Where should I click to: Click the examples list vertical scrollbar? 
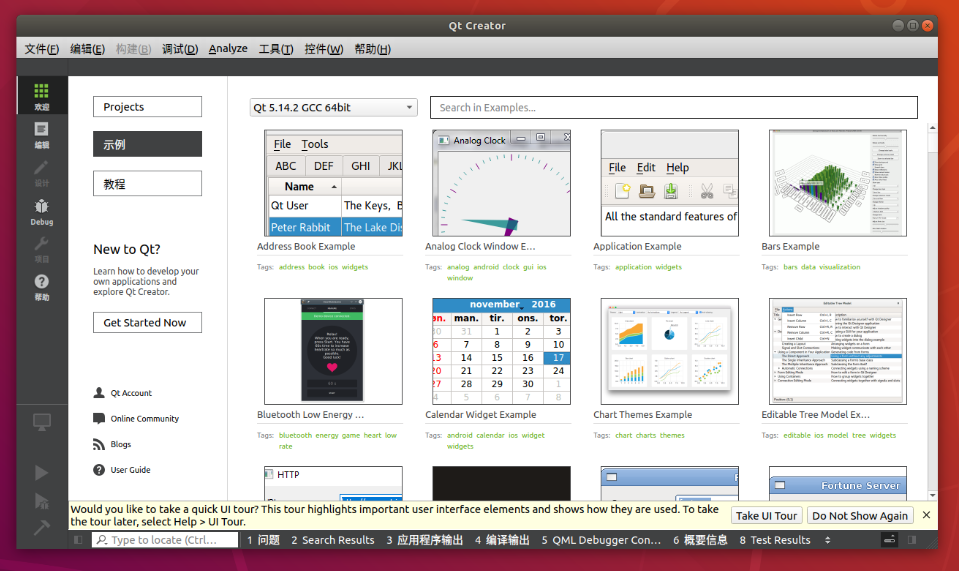coord(932,300)
